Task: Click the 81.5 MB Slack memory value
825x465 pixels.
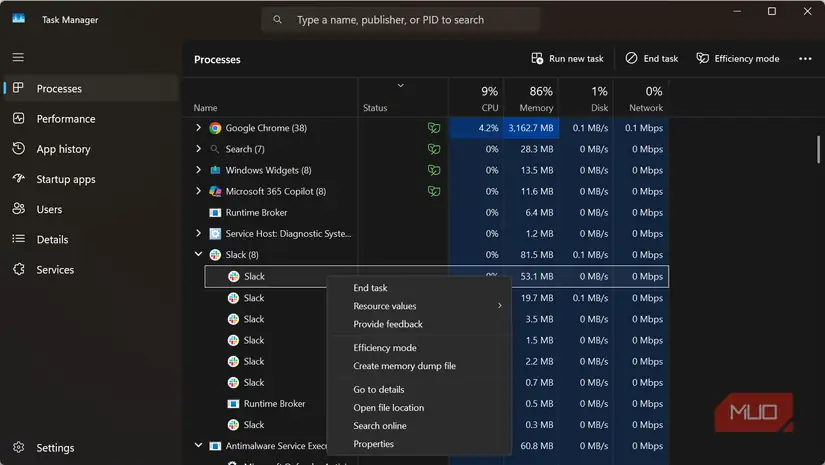Action: coord(537,255)
